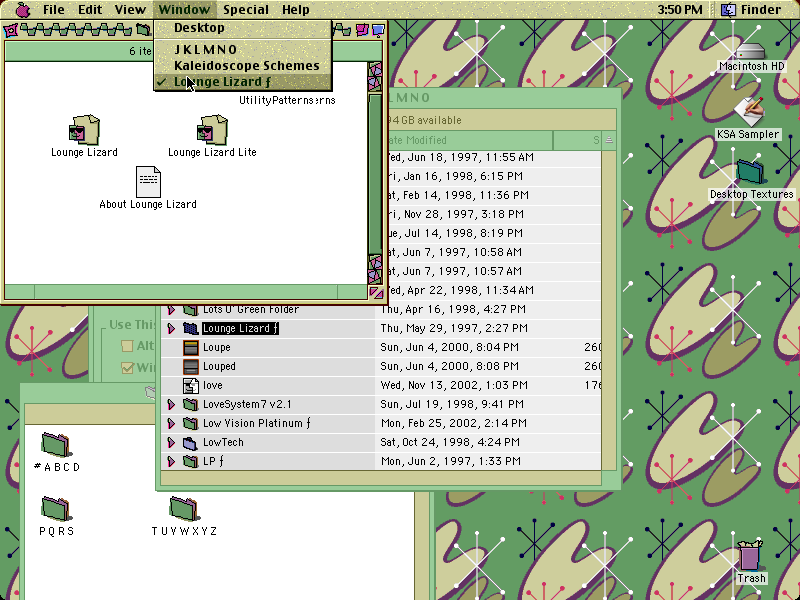This screenshot has width=800, height=600.
Task: Toggle the Alt checkbox in Kaleidoscope window
Action: point(127,345)
